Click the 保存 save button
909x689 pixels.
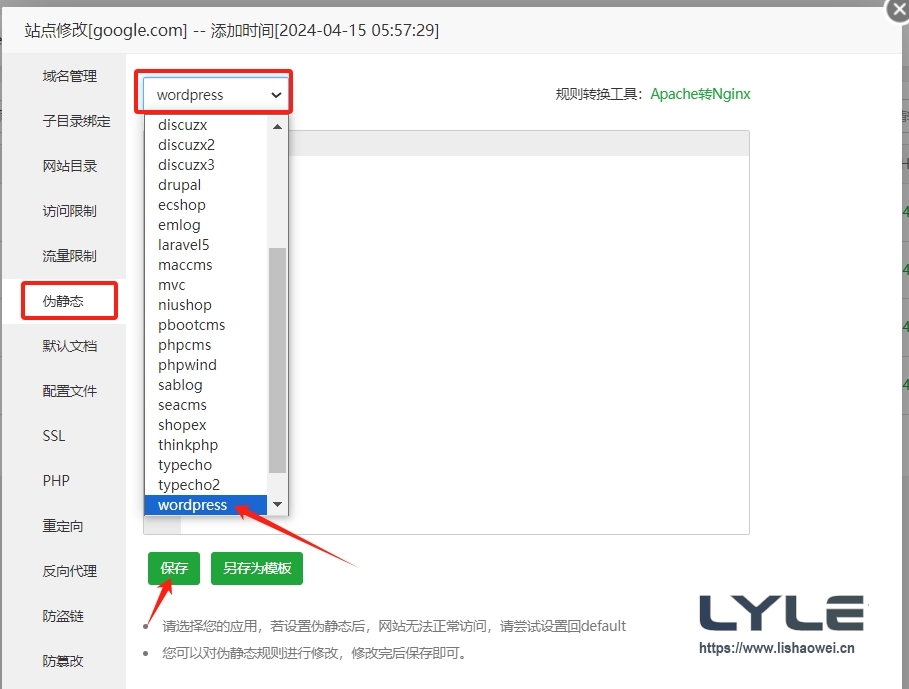point(173,567)
